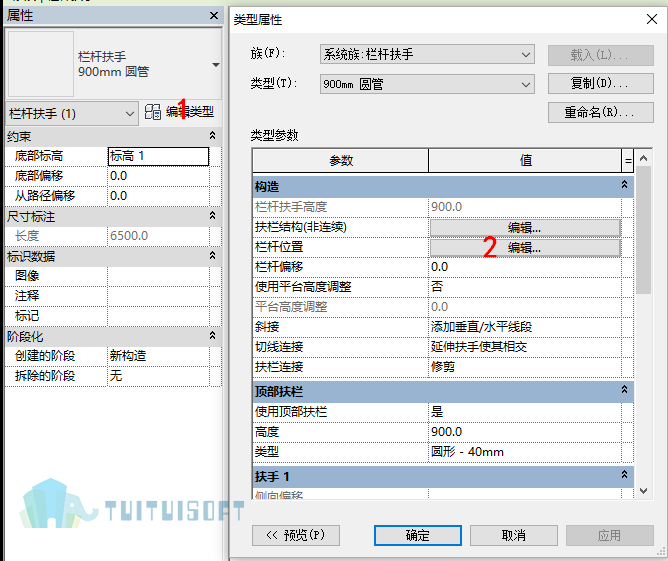Click the = column header

(628, 161)
